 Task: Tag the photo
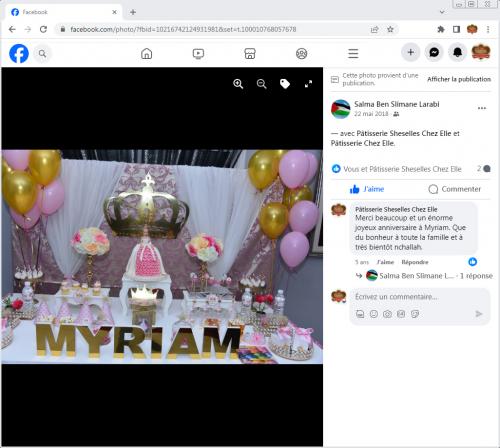[285, 84]
